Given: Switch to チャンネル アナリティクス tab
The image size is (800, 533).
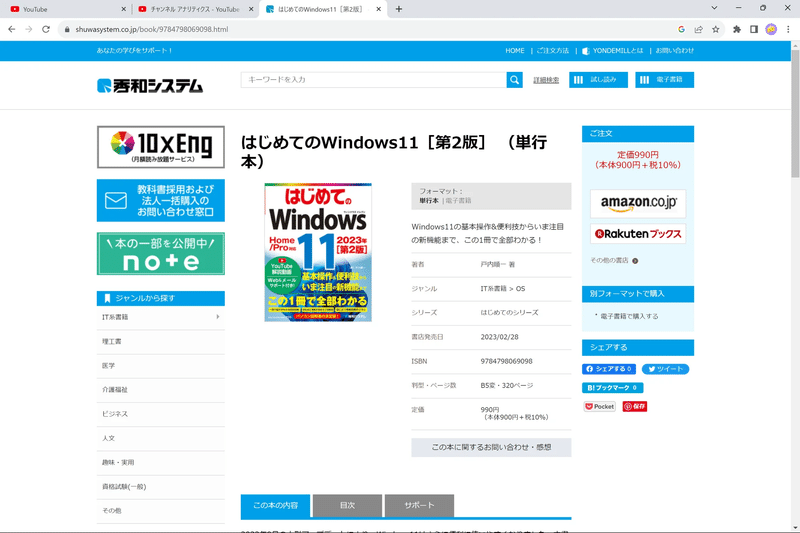Looking at the screenshot, I should click(195, 9).
